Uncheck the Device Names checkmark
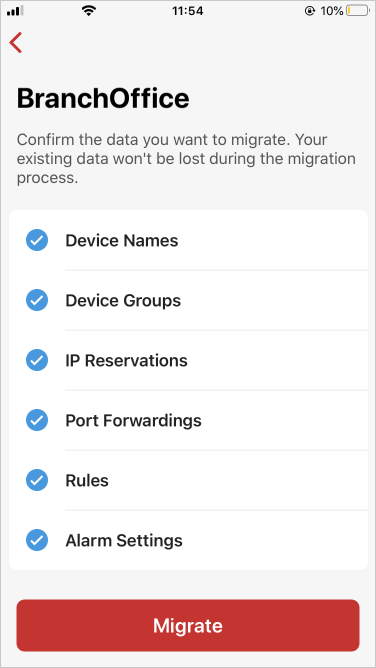The width and height of the screenshot is (376, 668). pyautogui.click(x=37, y=240)
